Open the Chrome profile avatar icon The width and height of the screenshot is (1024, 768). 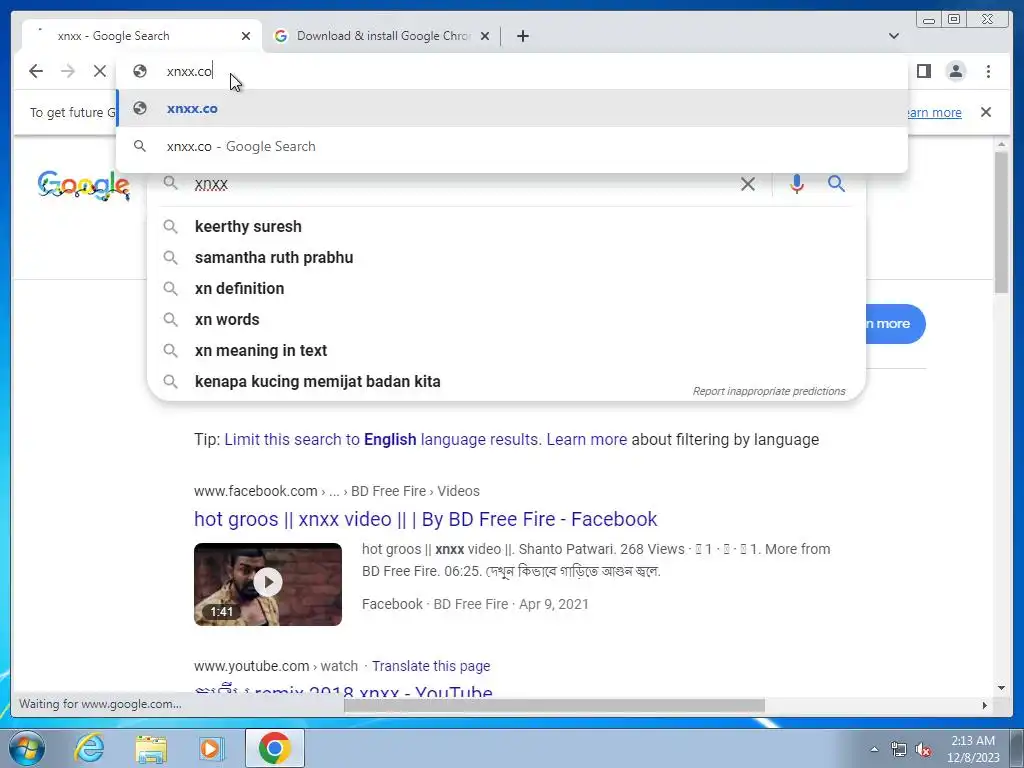pyautogui.click(x=955, y=71)
